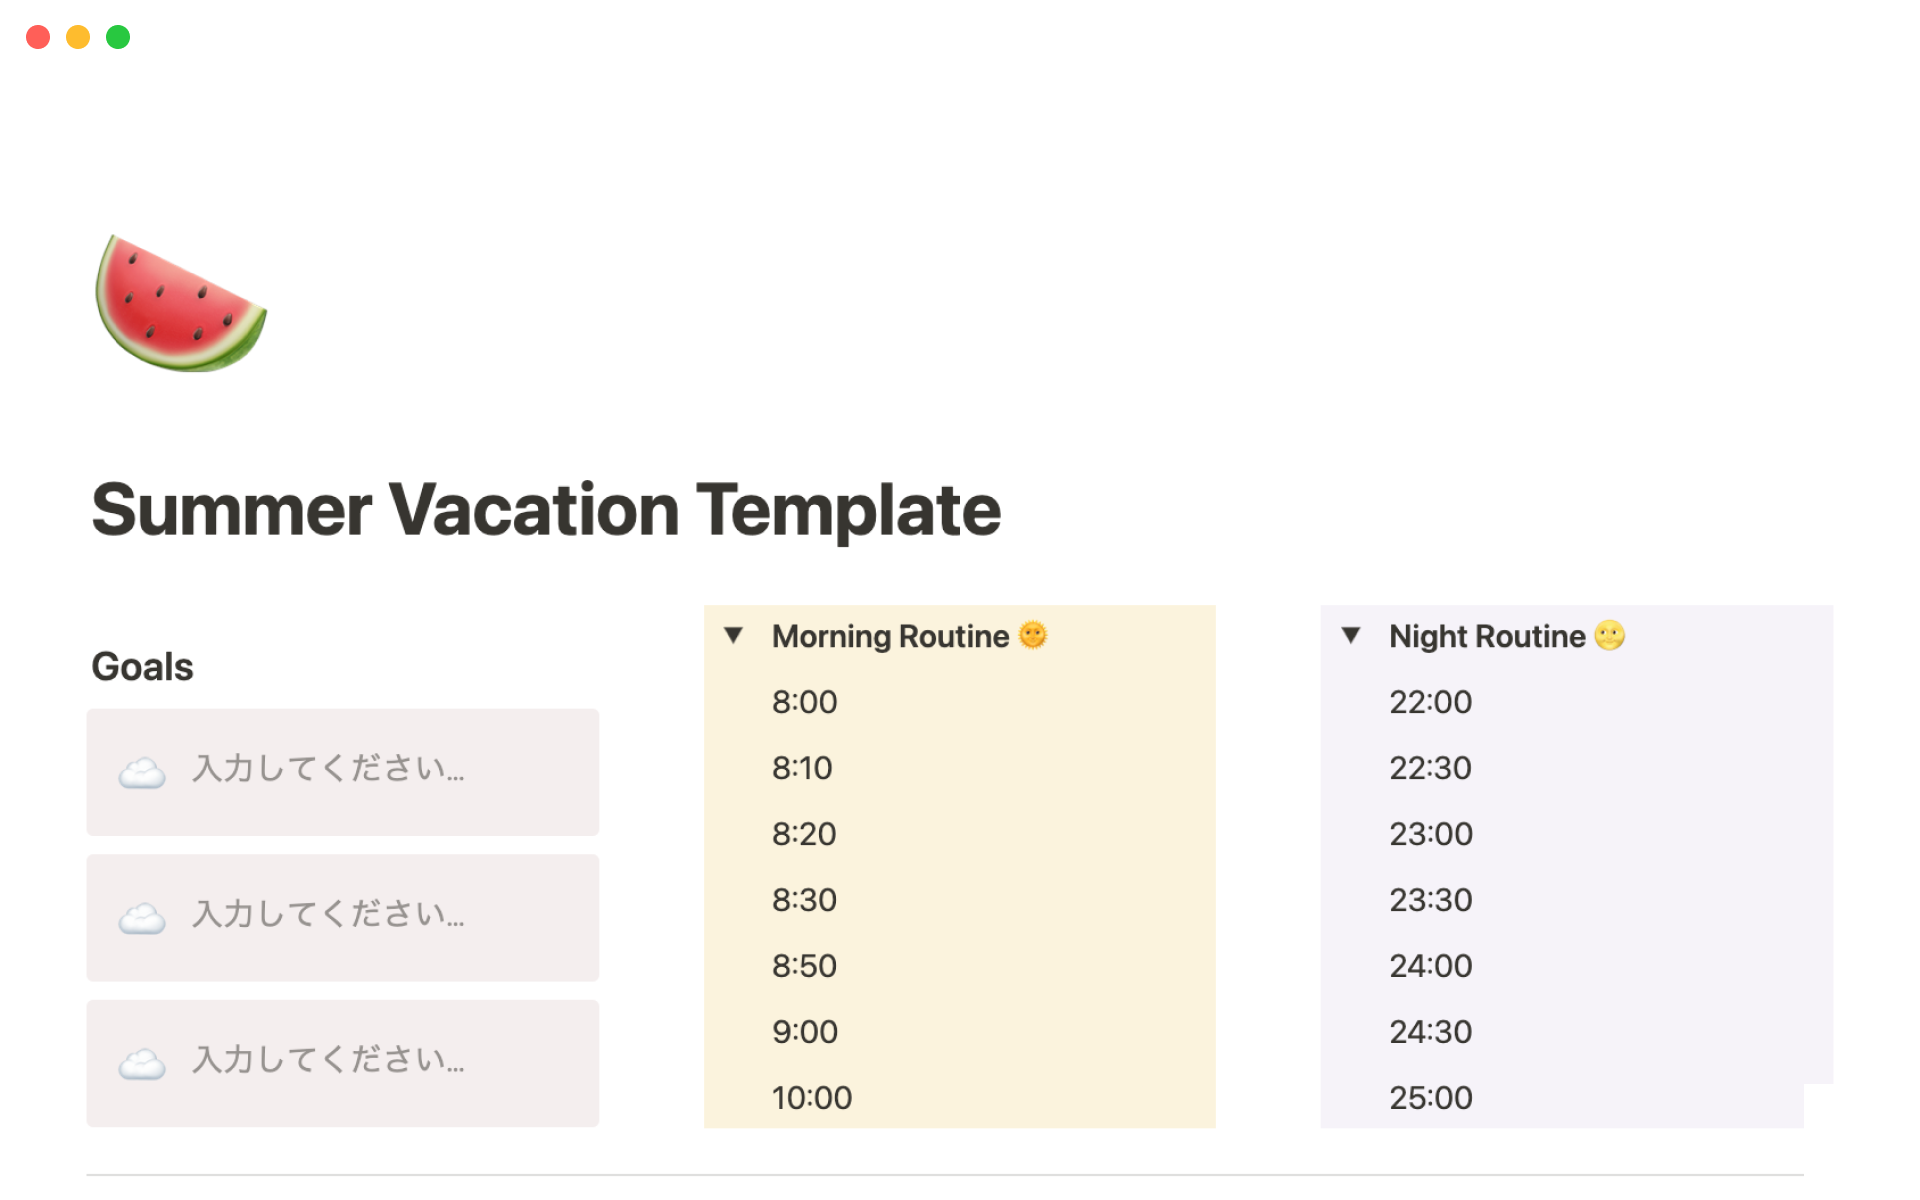The height and width of the screenshot is (1200, 1920).
Task: Collapse the Night Routine toggle
Action: pyautogui.click(x=1351, y=635)
